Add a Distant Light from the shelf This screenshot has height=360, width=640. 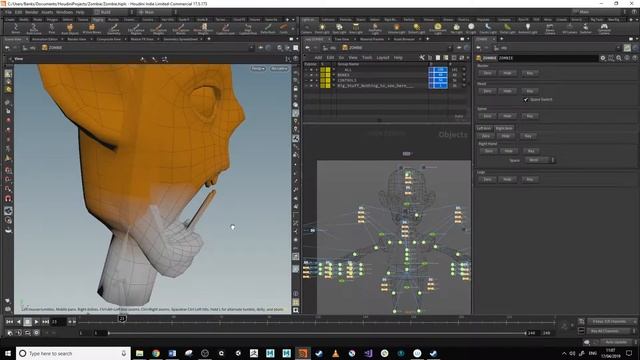click(416, 29)
